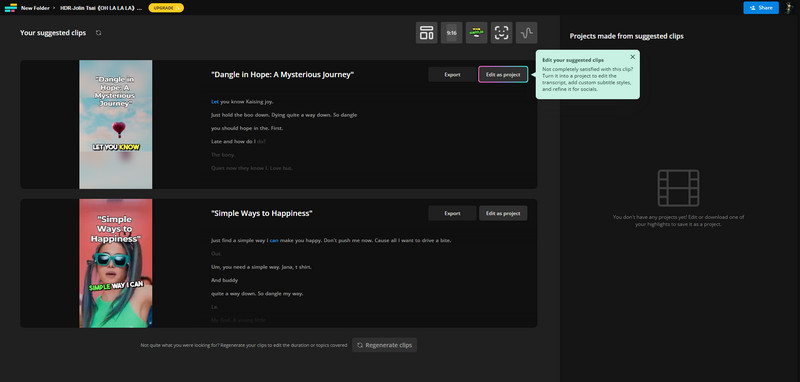Screen dimensions: 800x382
Task: Select the Dangle in Hope video thumbnail
Action: click(x=116, y=124)
